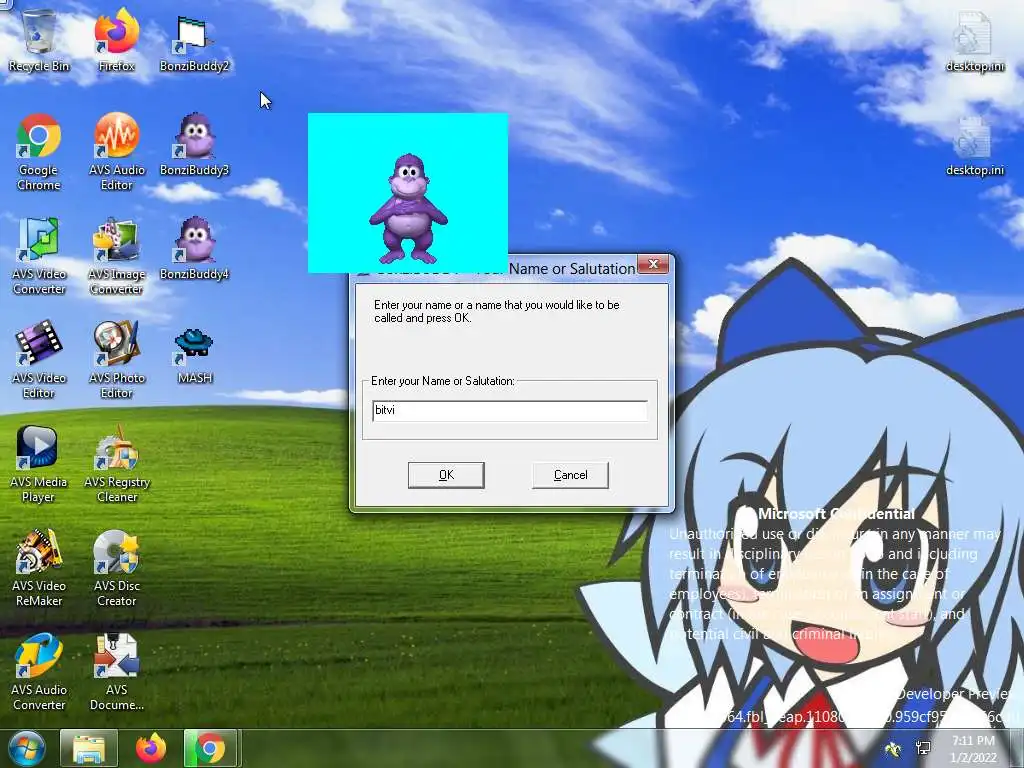Cancel the Name or Salutation dialog
1024x768 pixels.
[570, 475]
